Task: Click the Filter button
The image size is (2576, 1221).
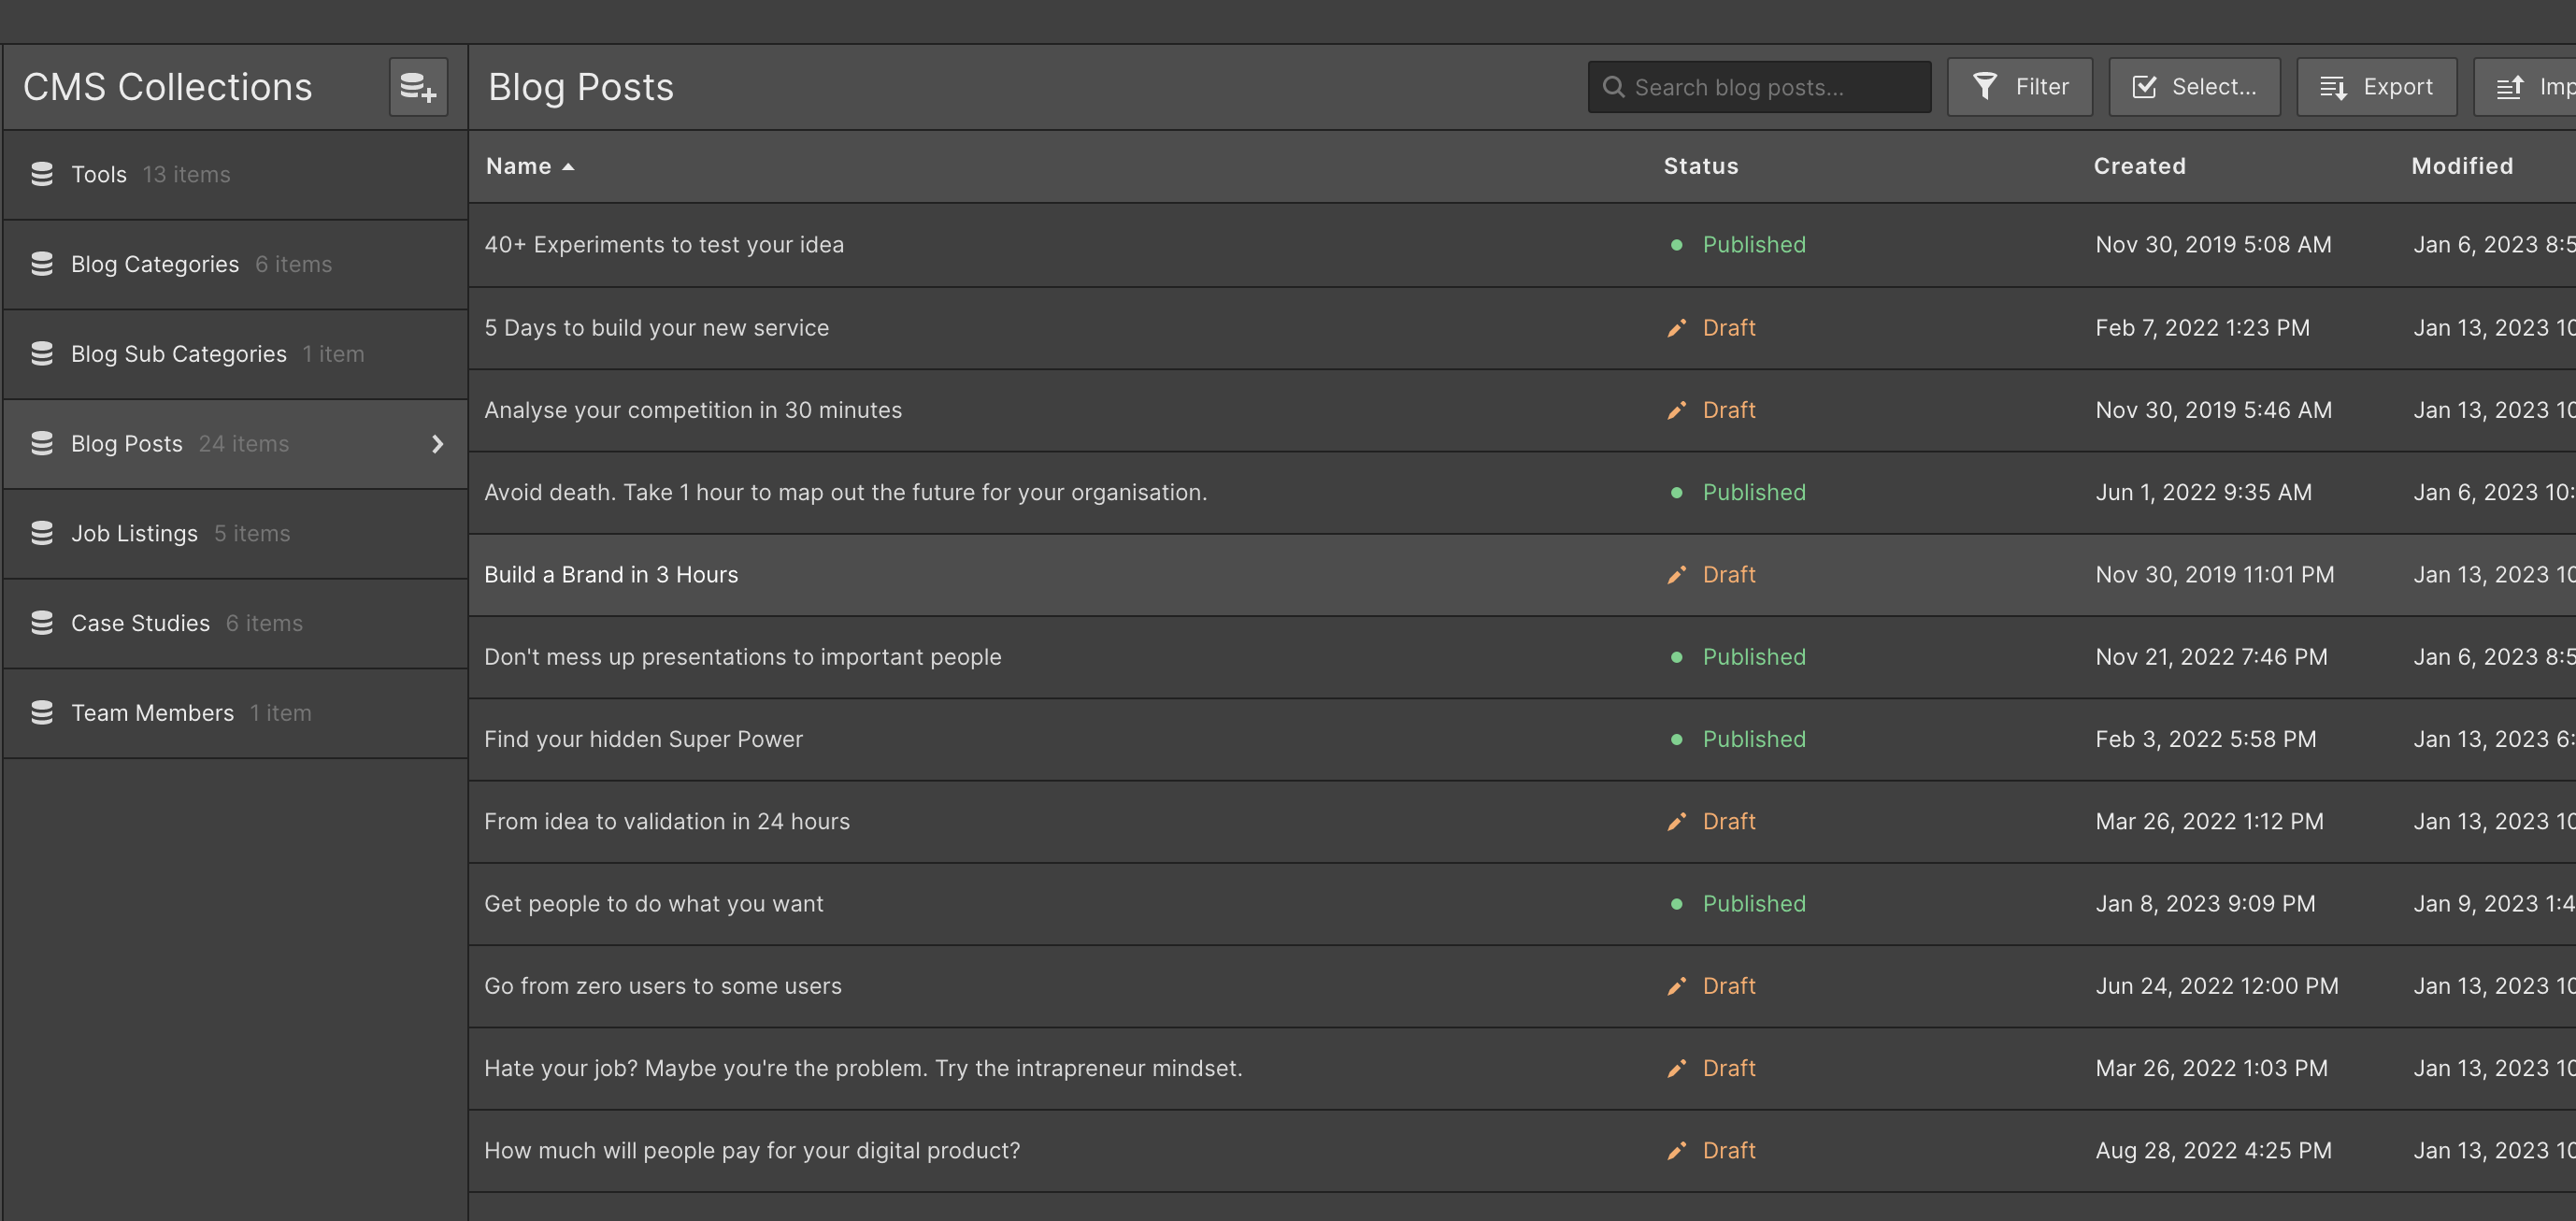Action: click(2019, 87)
